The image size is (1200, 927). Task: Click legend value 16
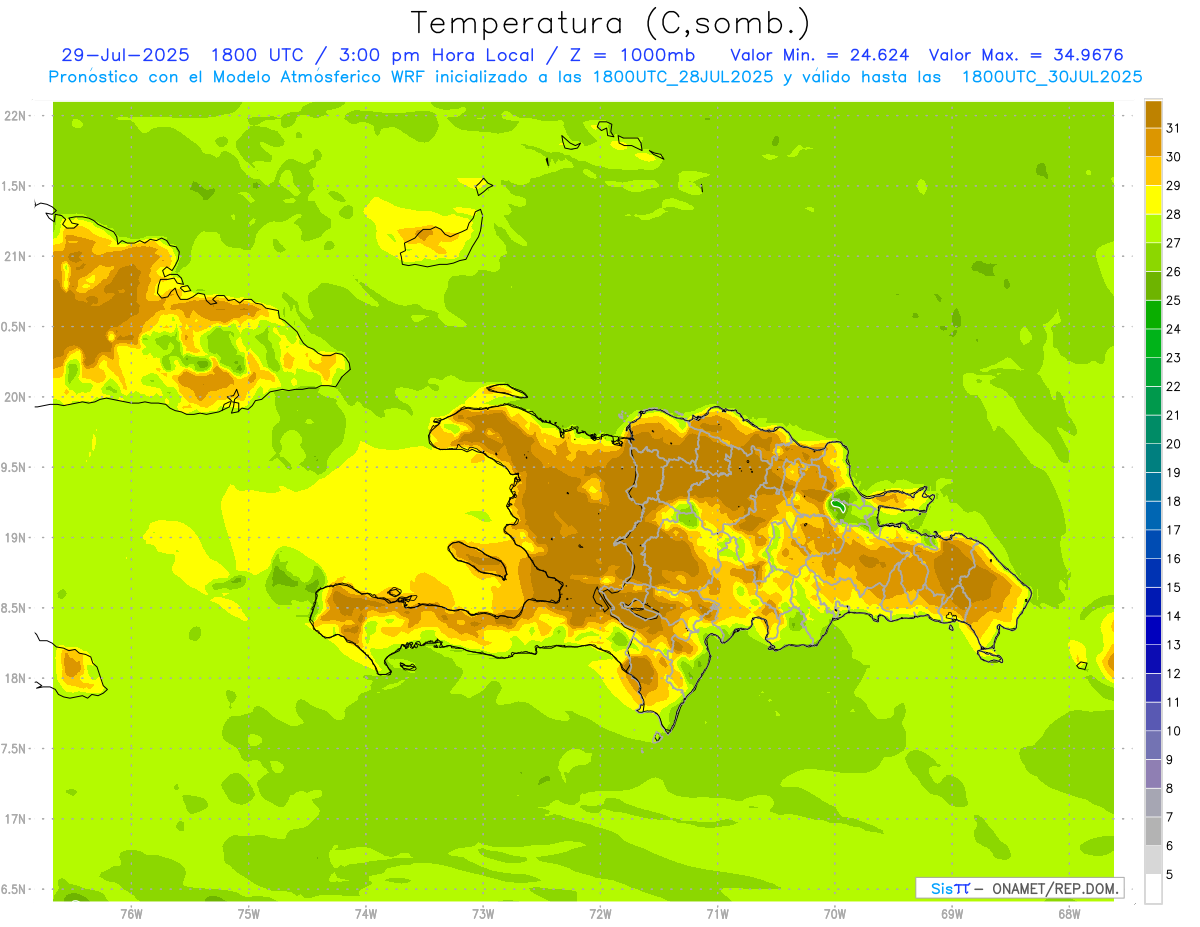pos(1173,558)
